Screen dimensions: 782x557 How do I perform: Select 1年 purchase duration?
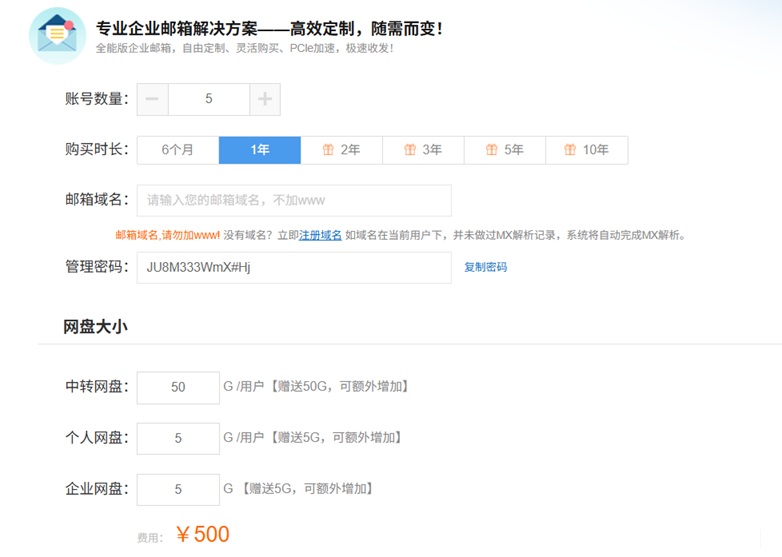point(260,150)
